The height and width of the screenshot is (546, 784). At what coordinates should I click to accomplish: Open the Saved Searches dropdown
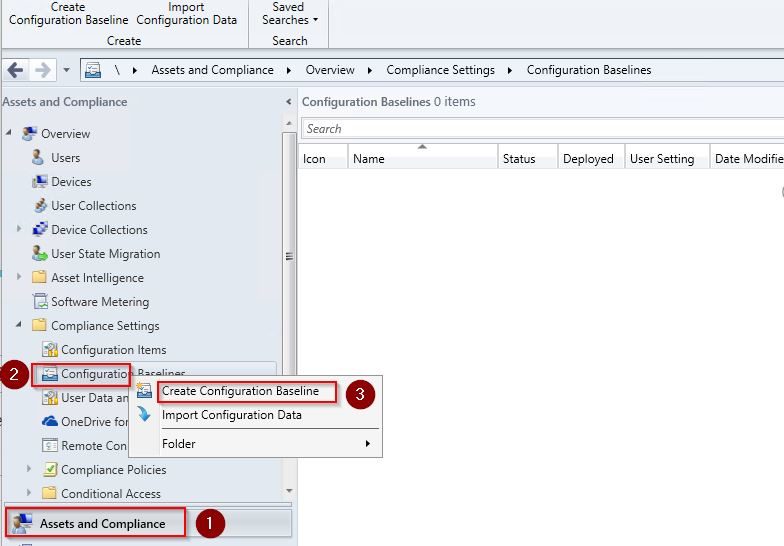[x=289, y=14]
